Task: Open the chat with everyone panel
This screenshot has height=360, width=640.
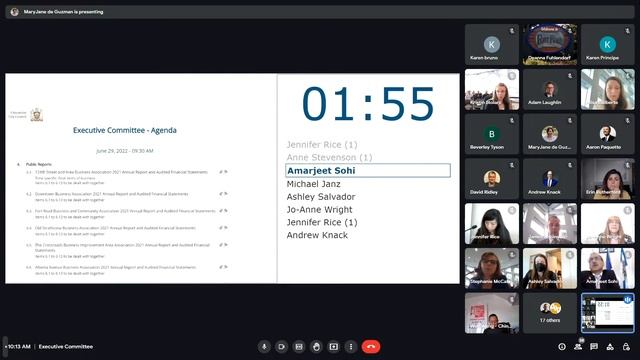Action: [x=594, y=347]
